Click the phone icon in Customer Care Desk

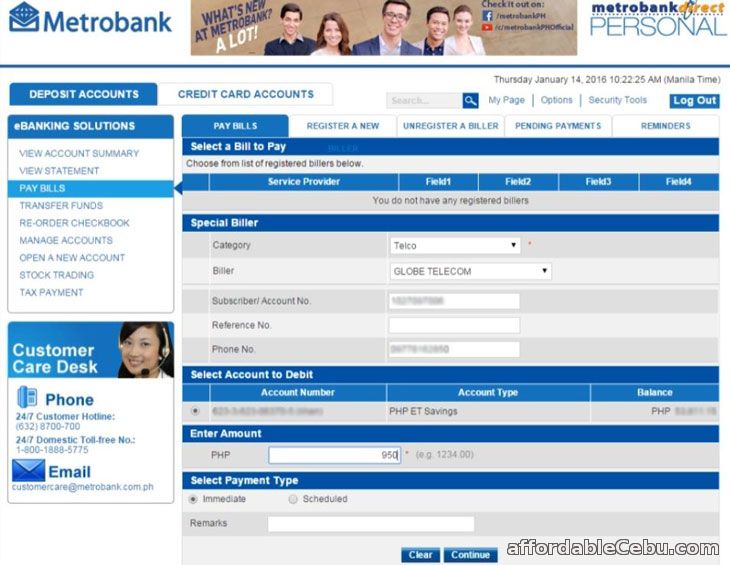click(27, 397)
